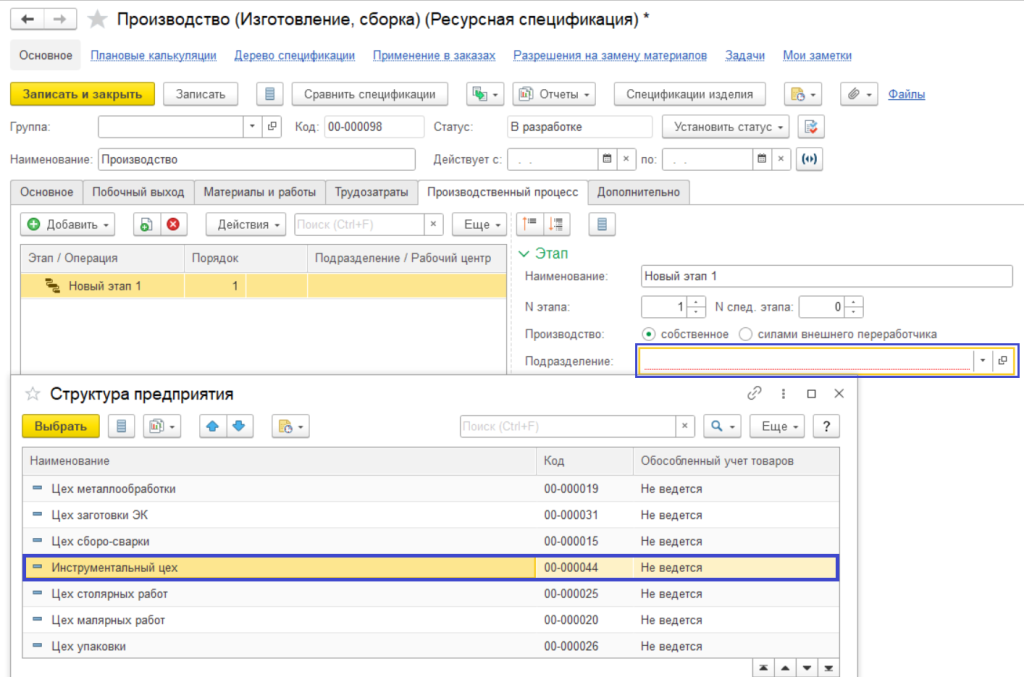
Task: Copy link to Структура предприятия window
Action: coord(754,393)
